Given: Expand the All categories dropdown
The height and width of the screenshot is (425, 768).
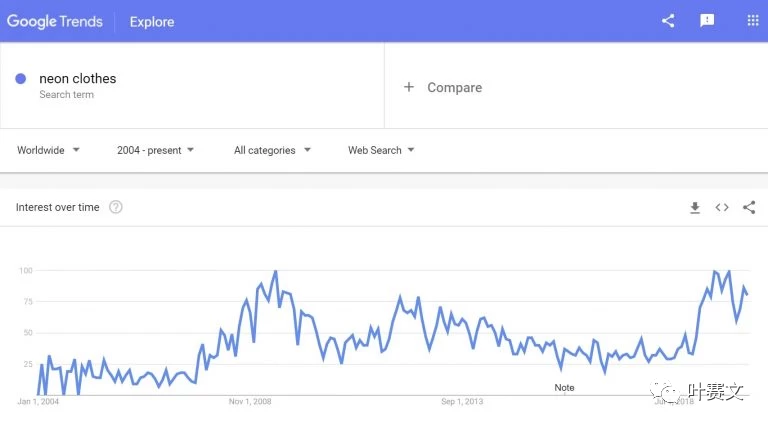Looking at the screenshot, I should 272,150.
